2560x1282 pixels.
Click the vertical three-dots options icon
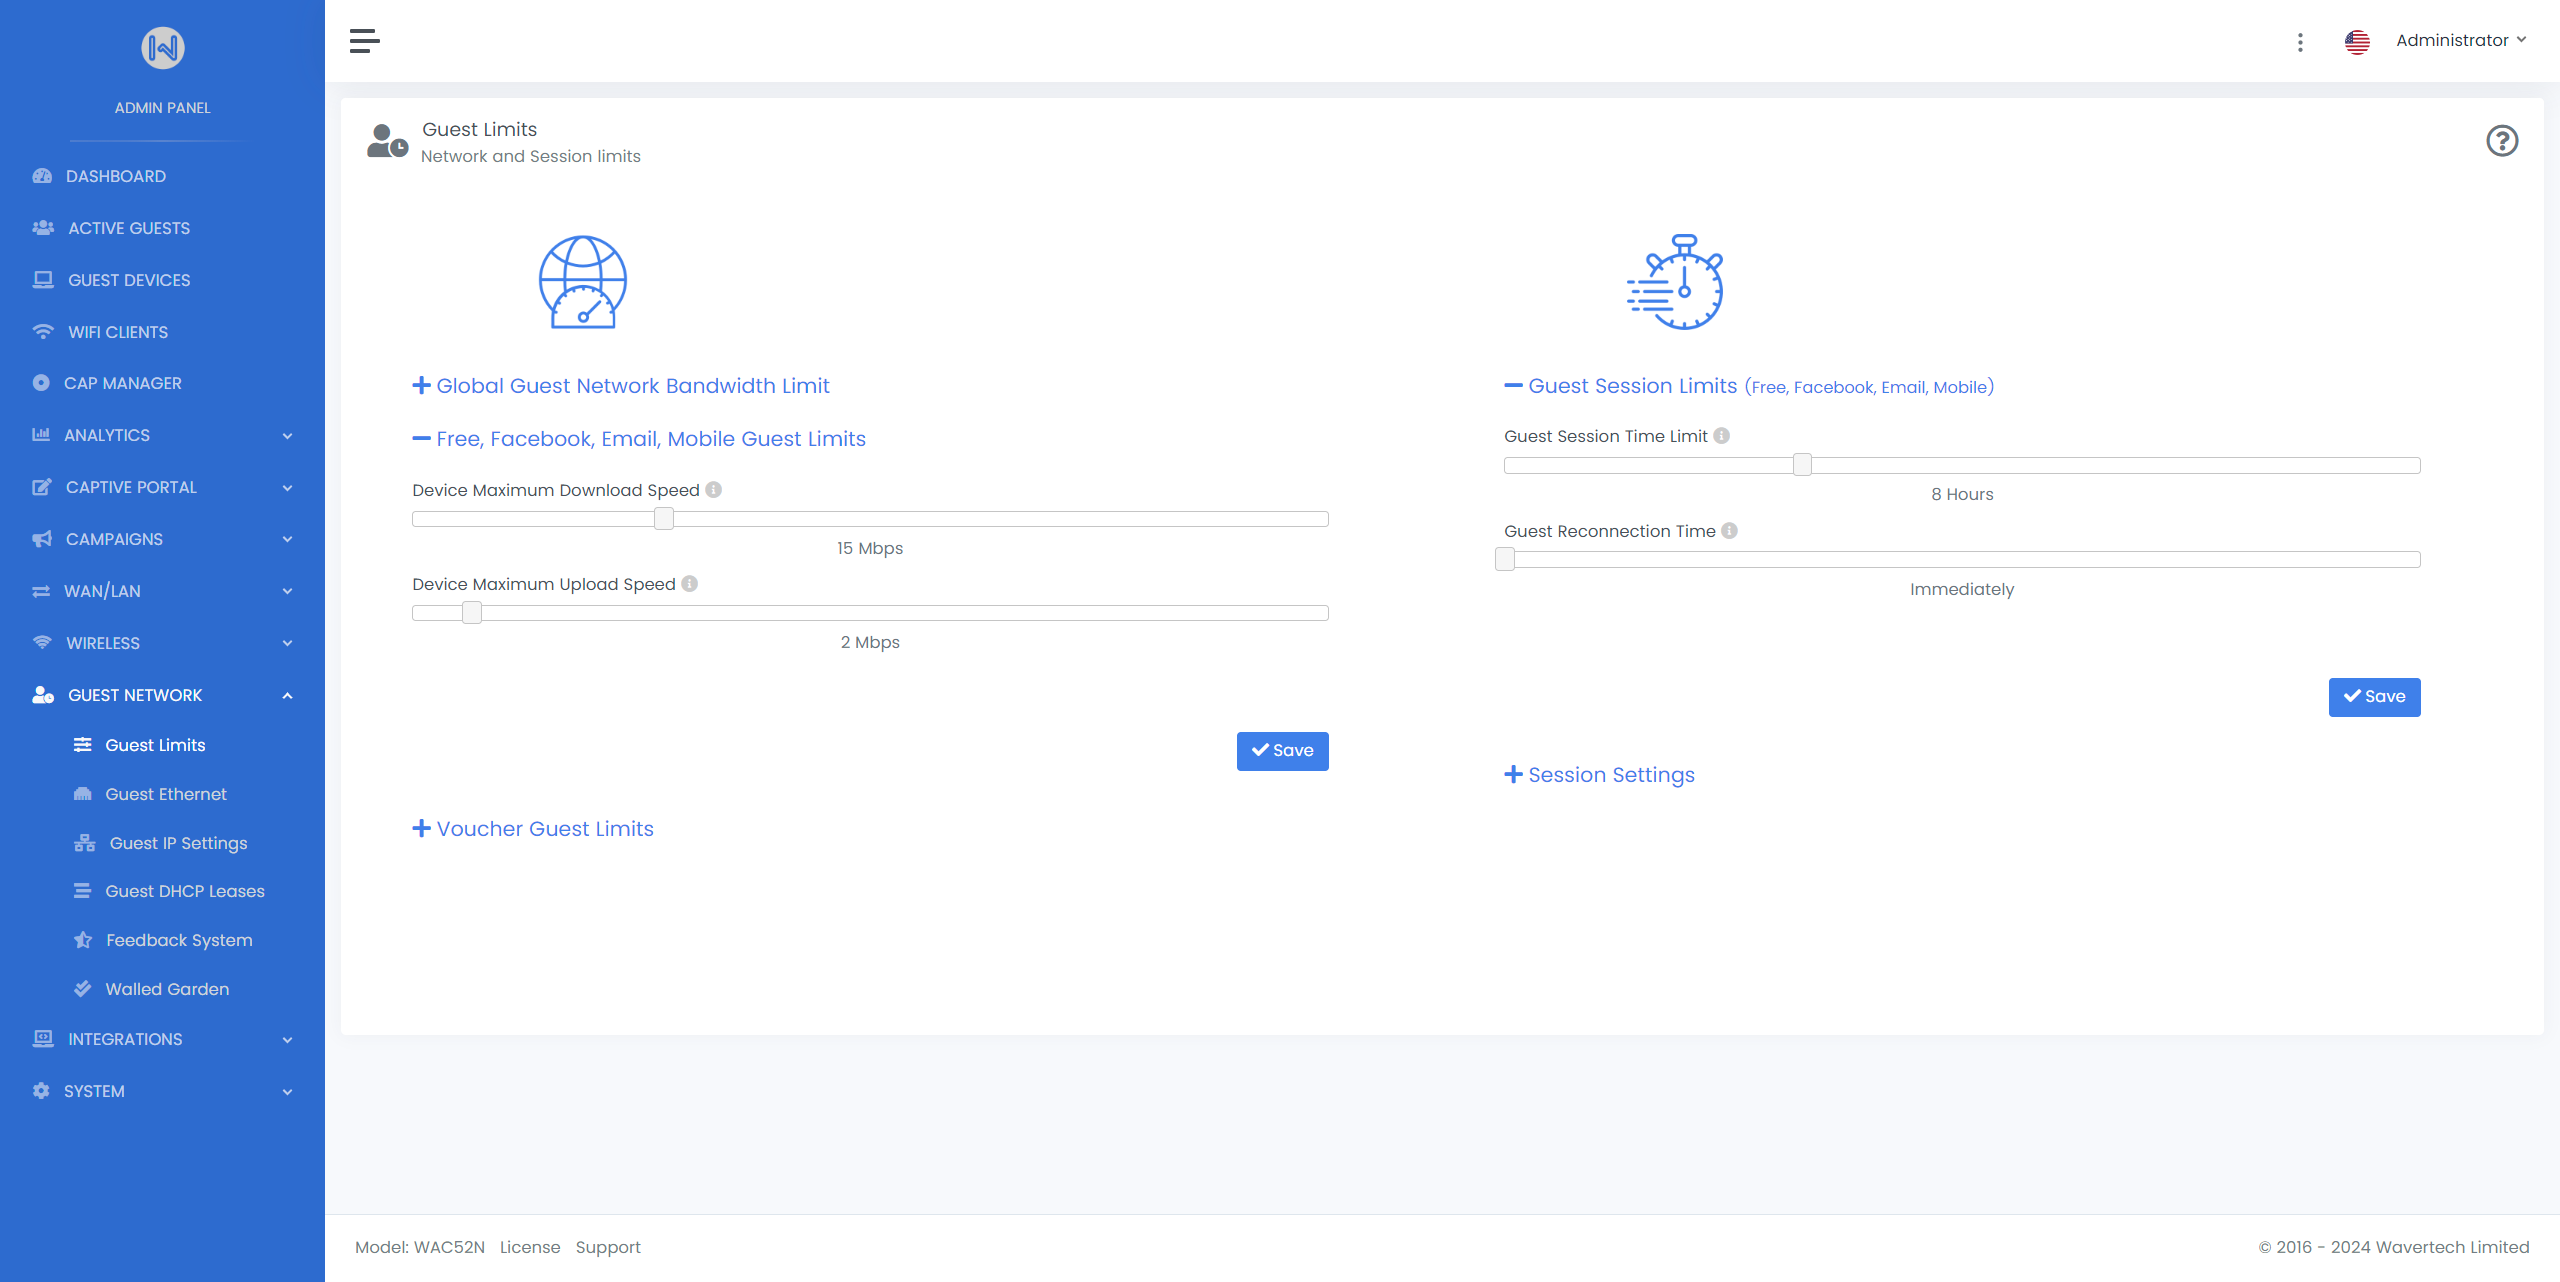coord(2300,42)
